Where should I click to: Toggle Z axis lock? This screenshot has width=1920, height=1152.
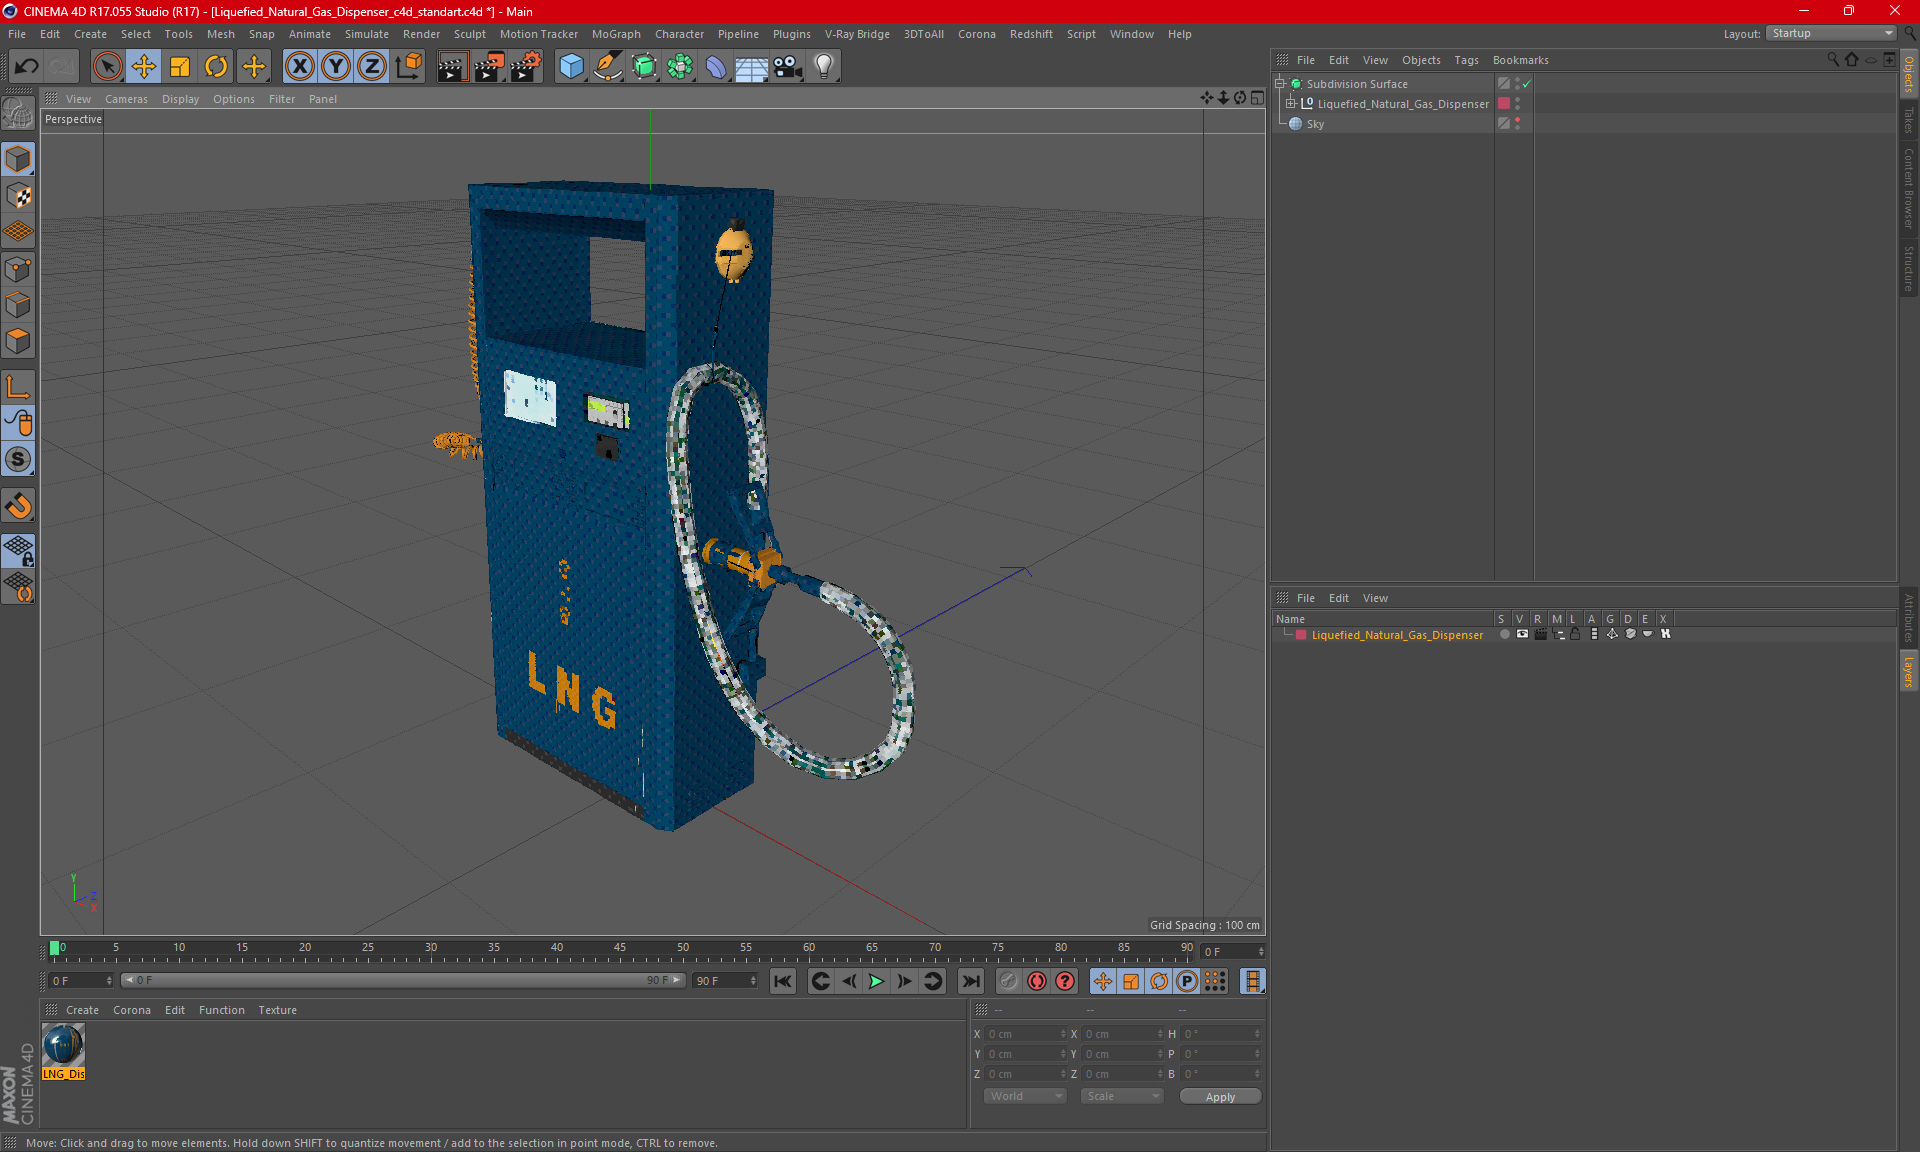click(372, 67)
